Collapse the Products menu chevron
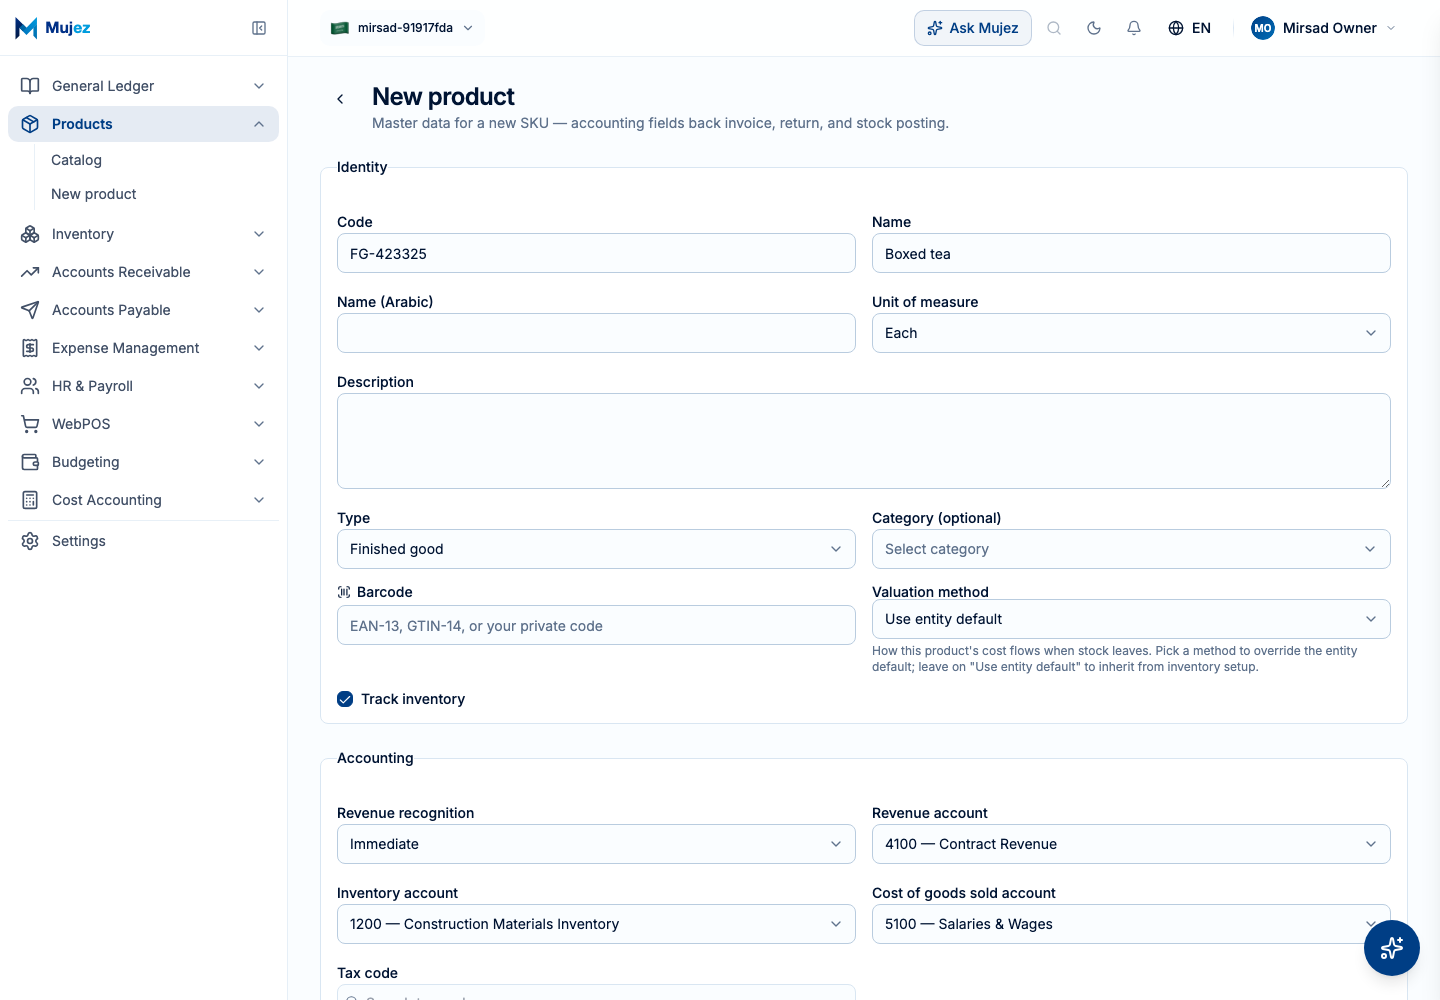This screenshot has height=1000, width=1440. (x=259, y=124)
